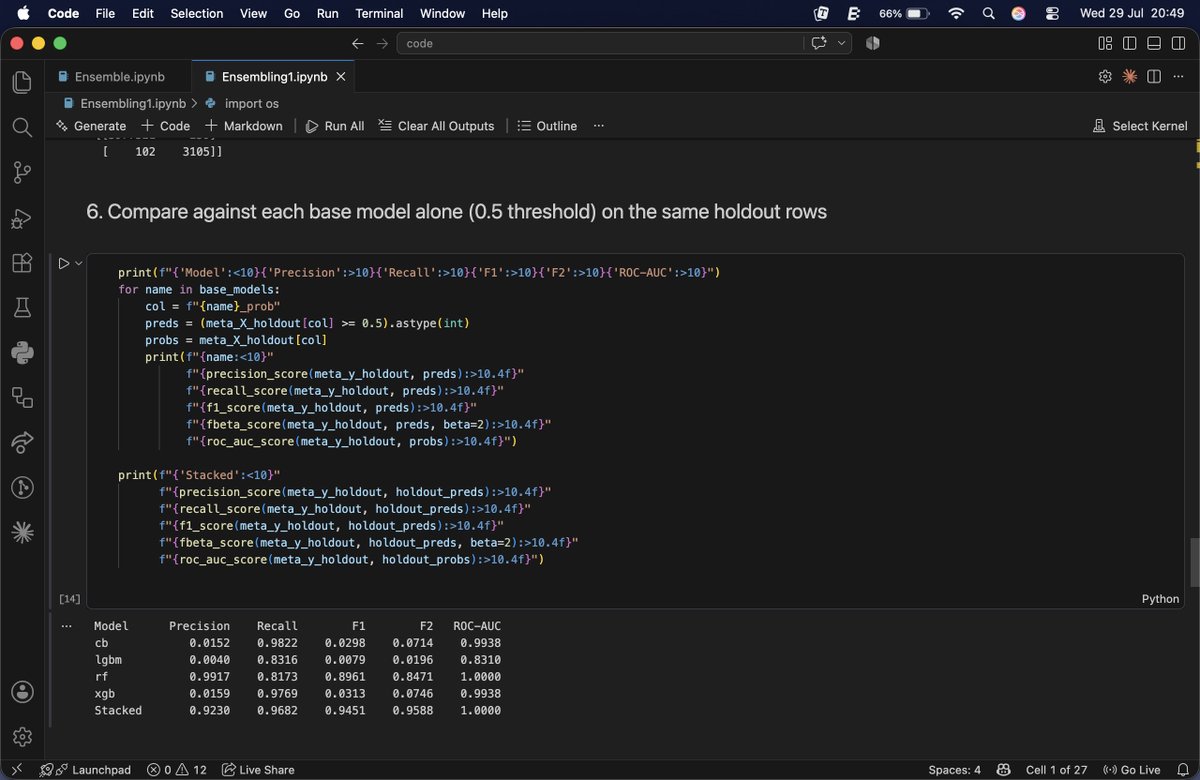The width and height of the screenshot is (1200, 780).
Task: Open the Python extension view
Action: 22,352
